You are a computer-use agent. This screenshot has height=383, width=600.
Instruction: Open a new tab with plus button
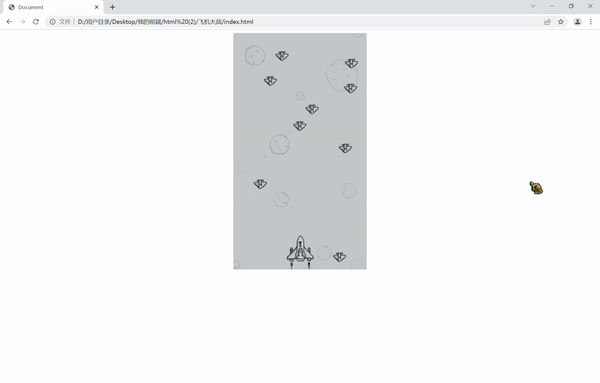pyautogui.click(x=112, y=7)
